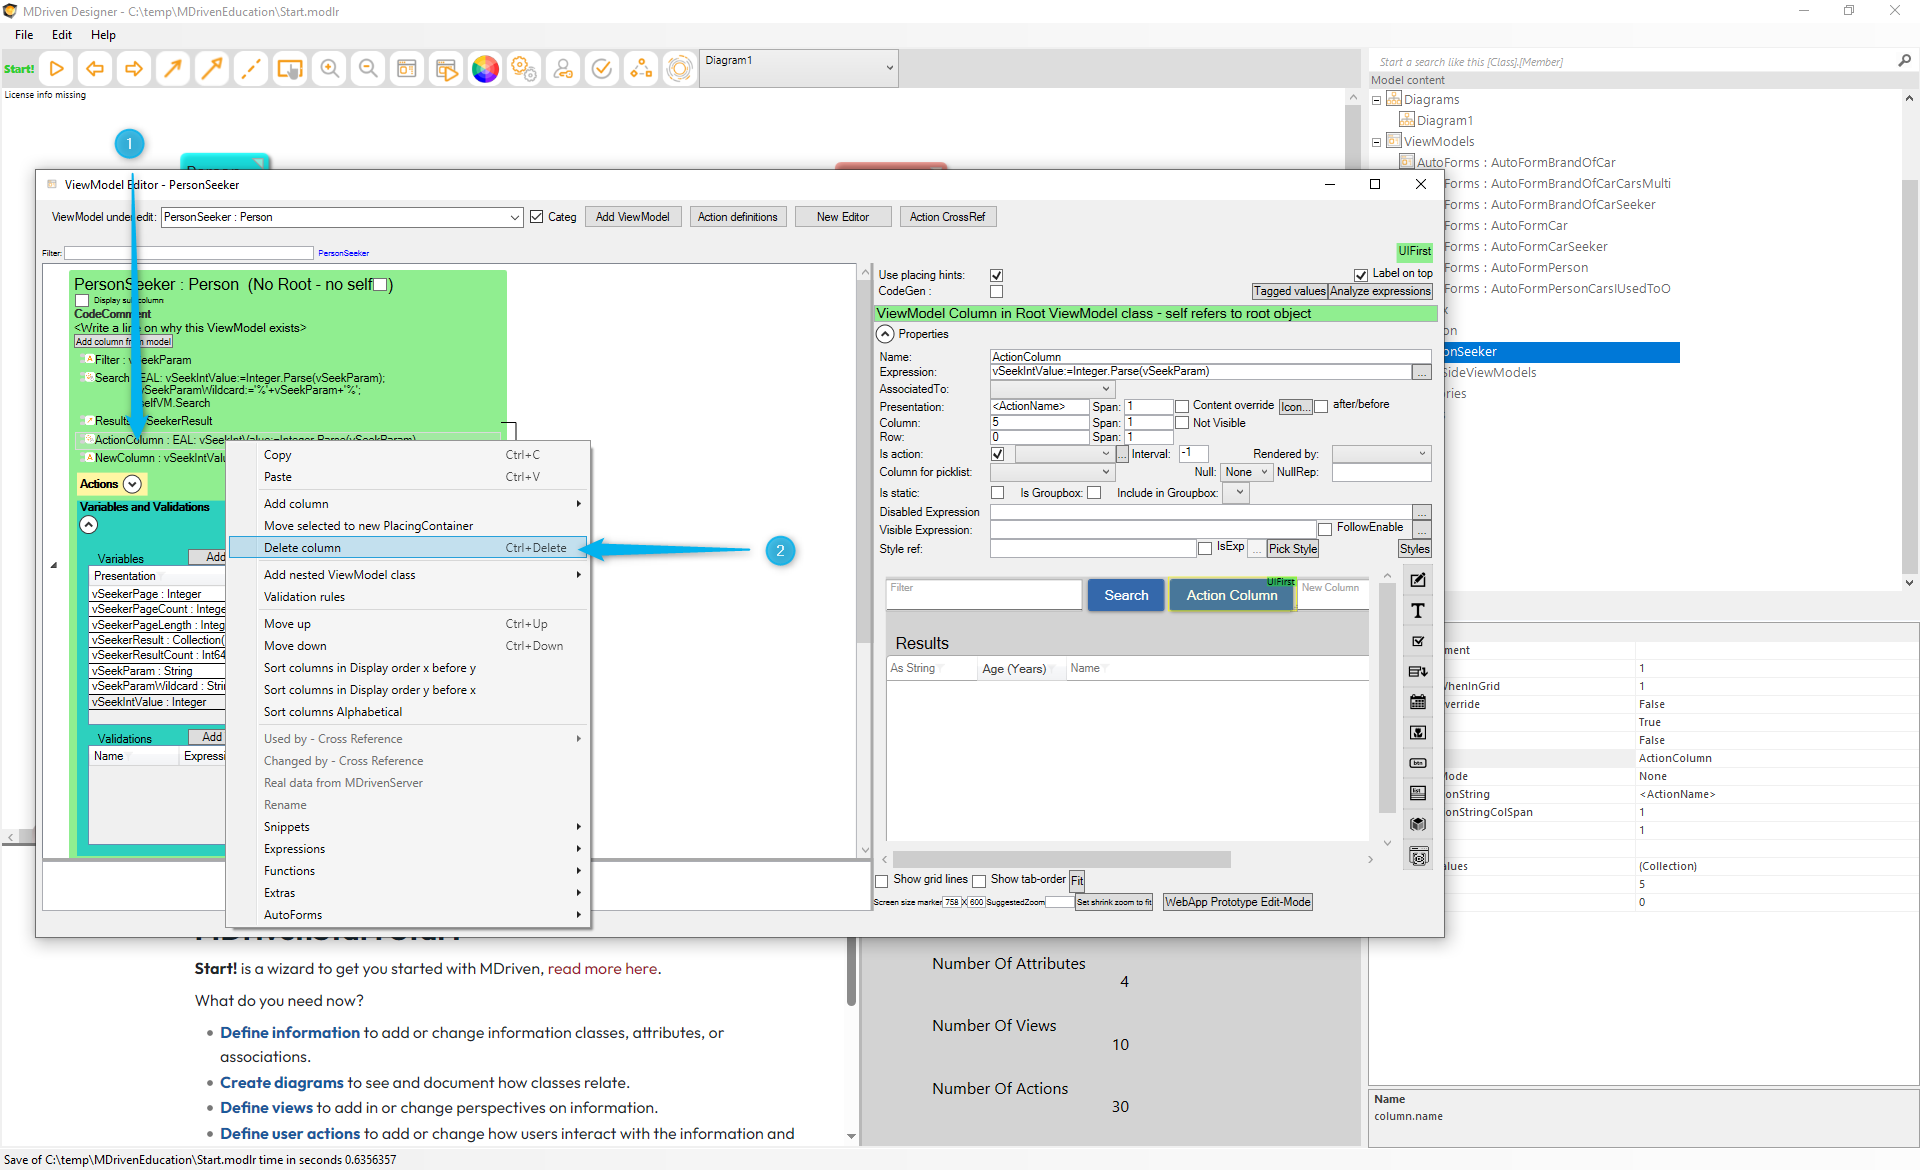Toggle the Use placing hints checkbox
The width and height of the screenshot is (1920, 1170).
coord(996,275)
